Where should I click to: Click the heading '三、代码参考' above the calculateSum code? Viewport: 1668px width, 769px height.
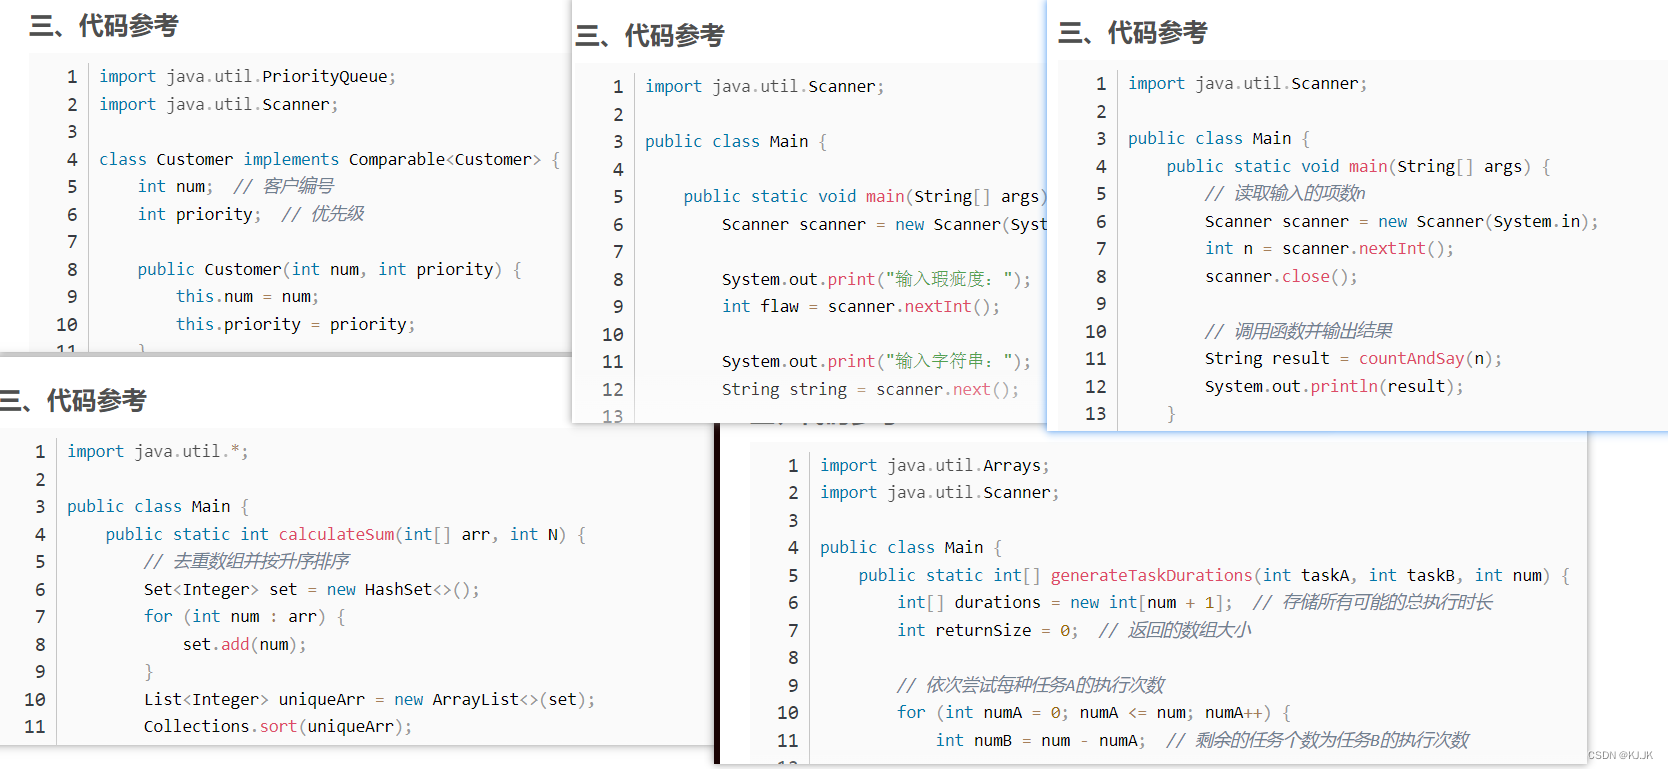click(x=73, y=401)
